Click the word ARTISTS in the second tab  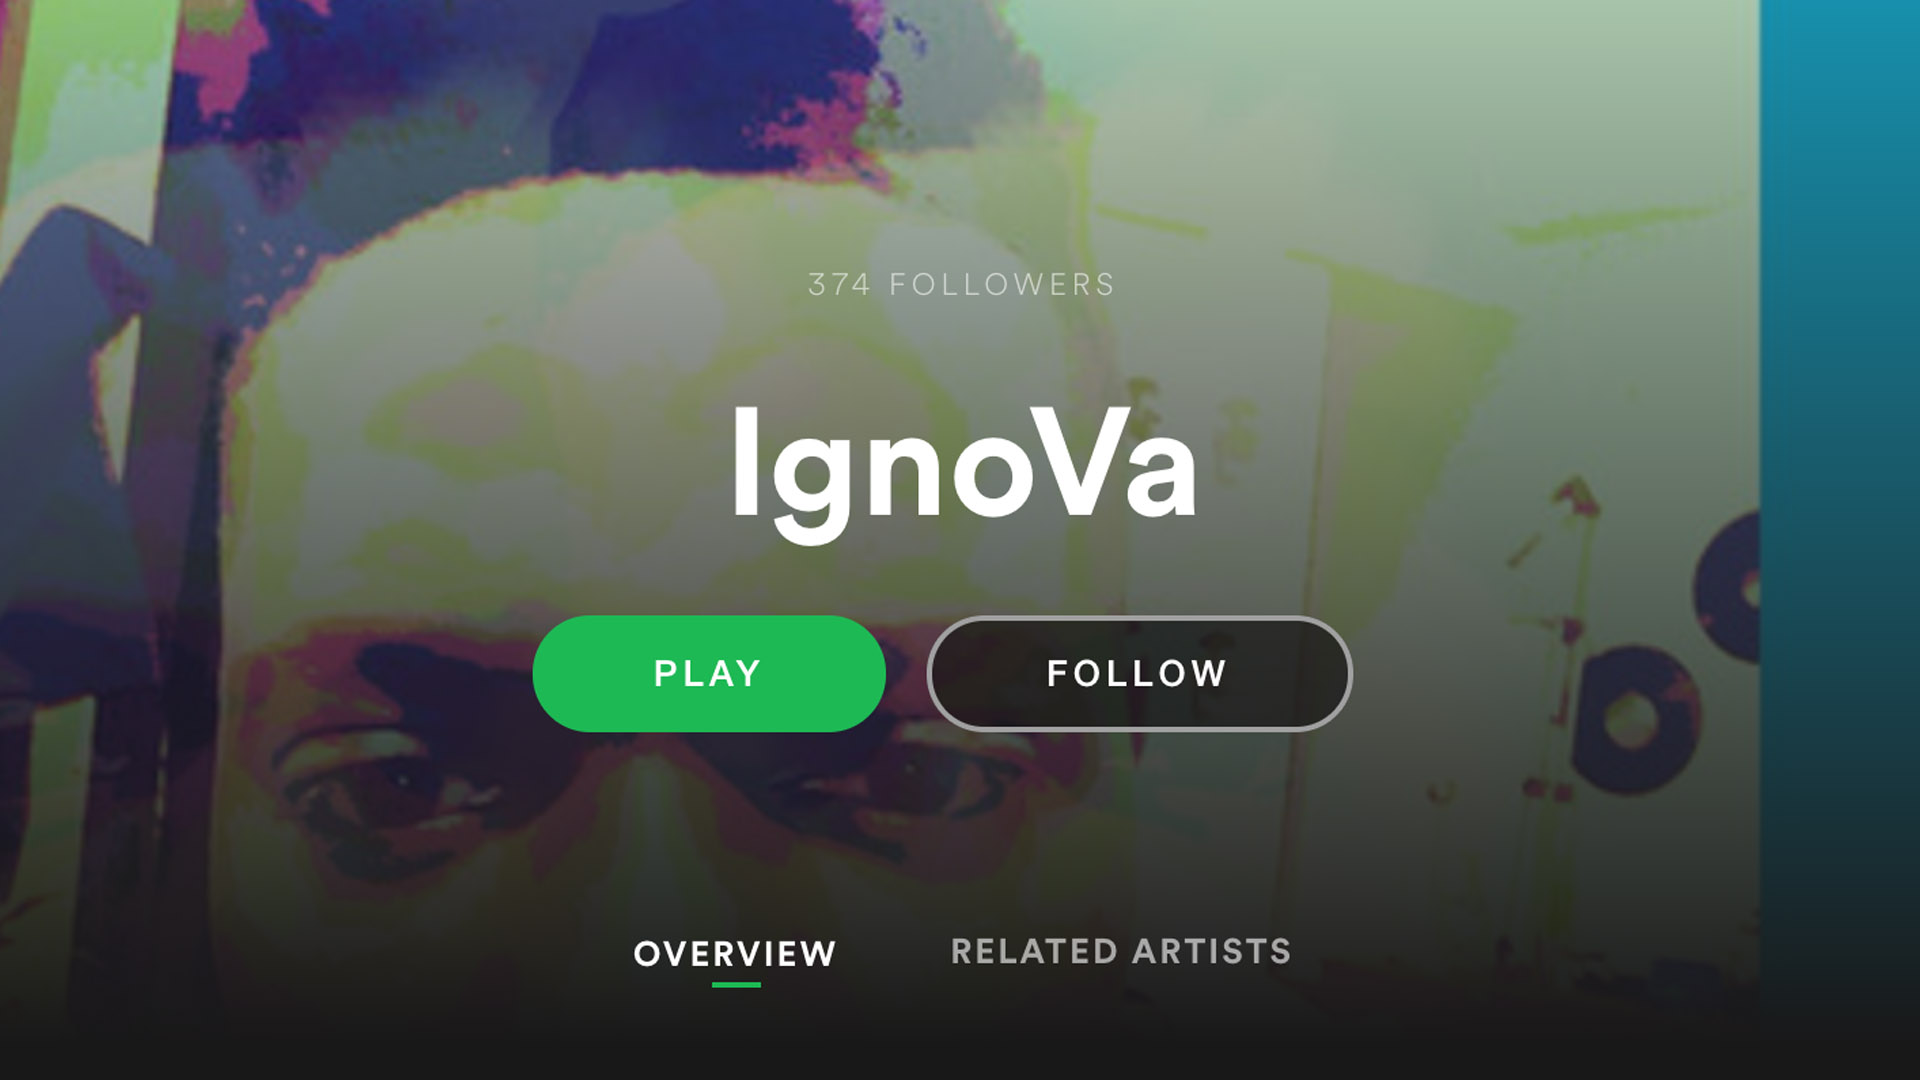point(1211,951)
